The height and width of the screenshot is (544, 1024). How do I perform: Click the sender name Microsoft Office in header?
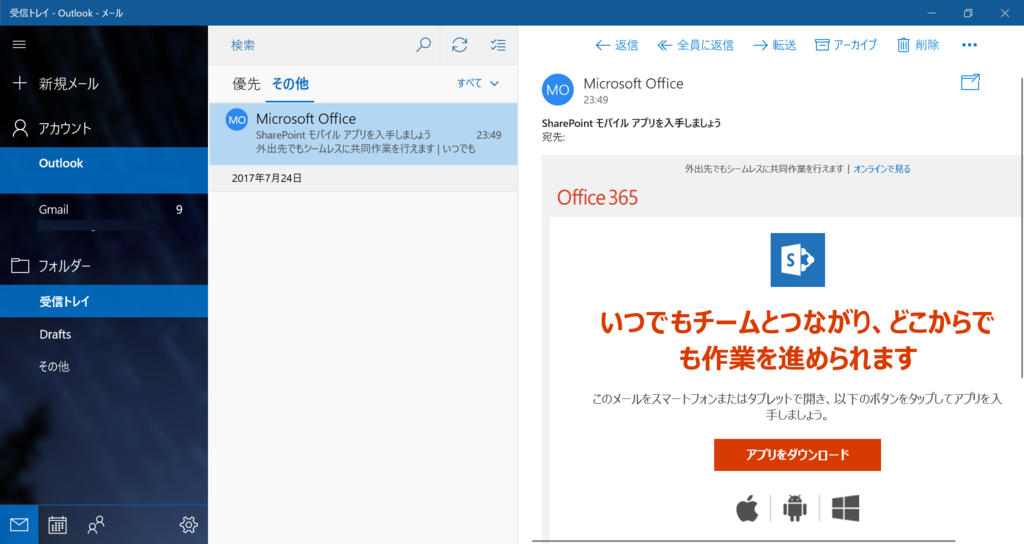click(x=633, y=84)
